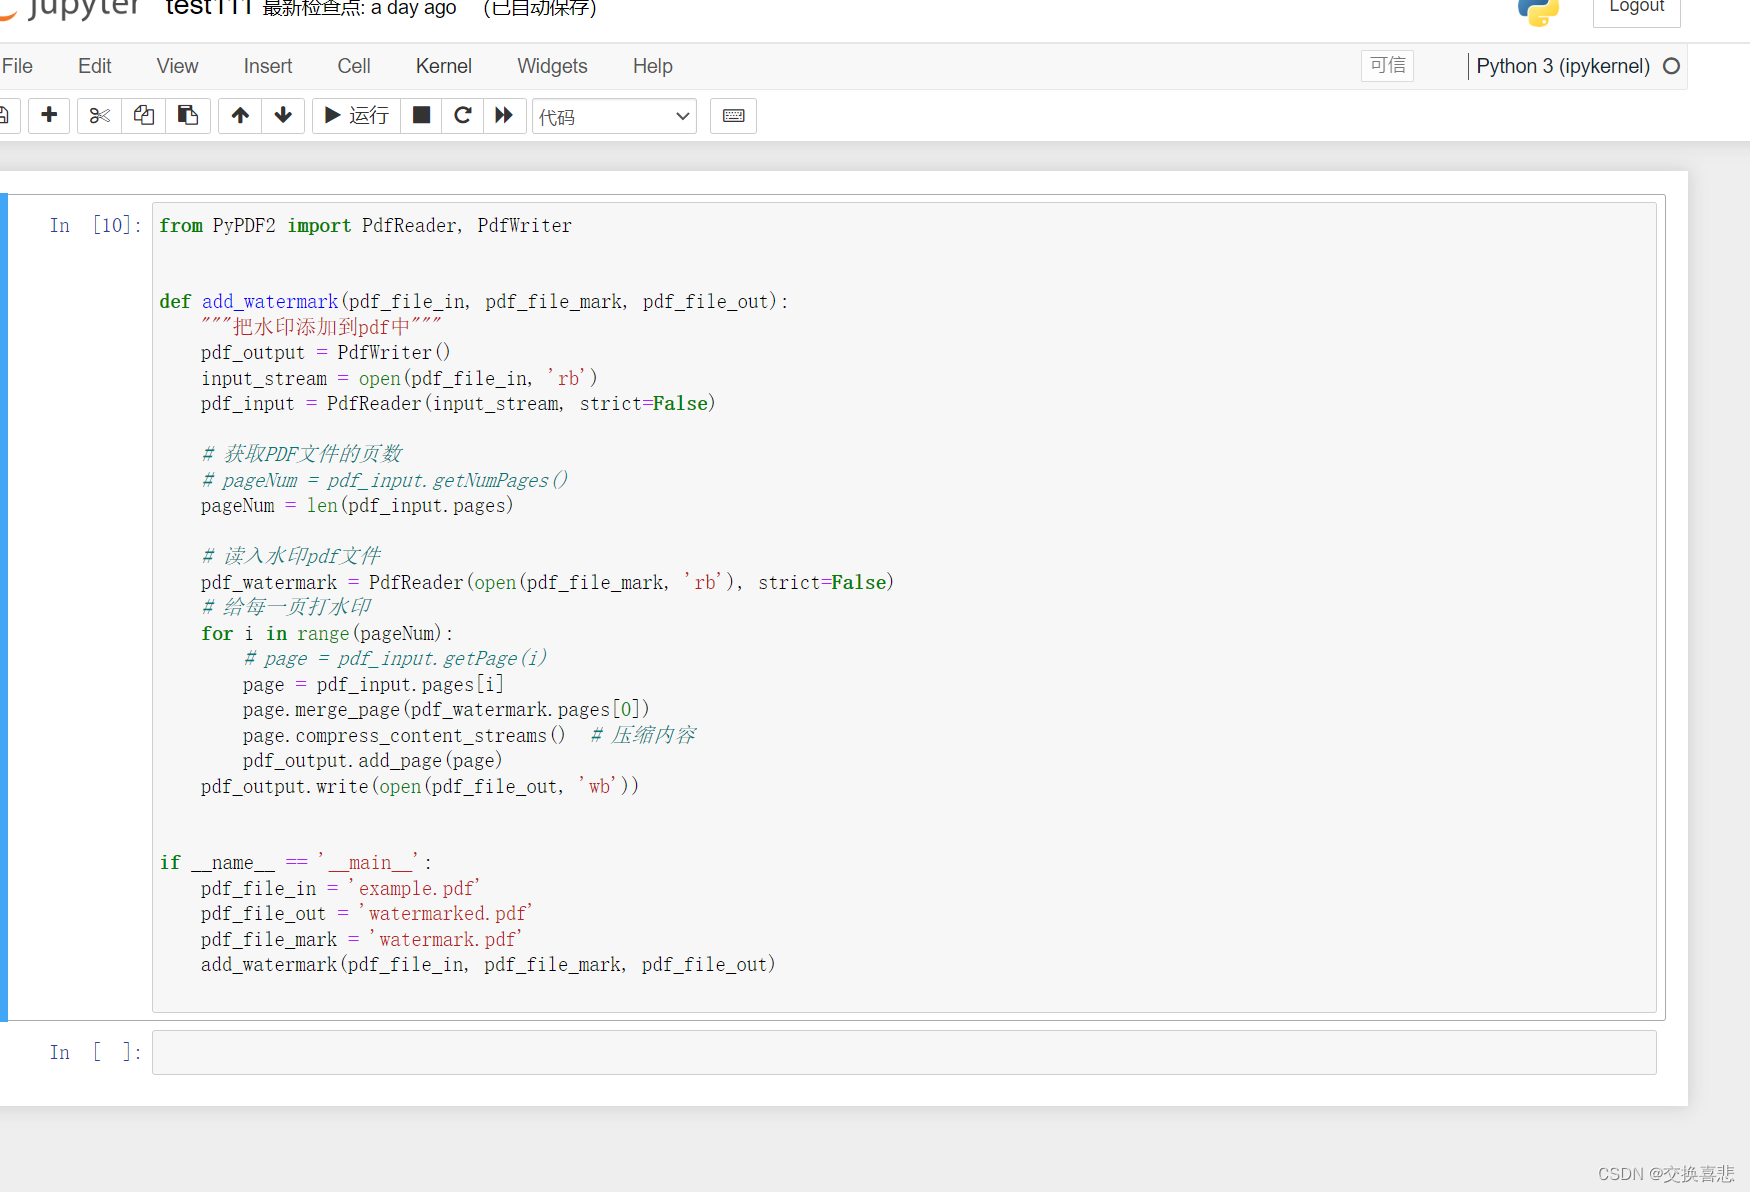Click the Python logo icon
The height and width of the screenshot is (1192, 1750).
coord(1538,11)
